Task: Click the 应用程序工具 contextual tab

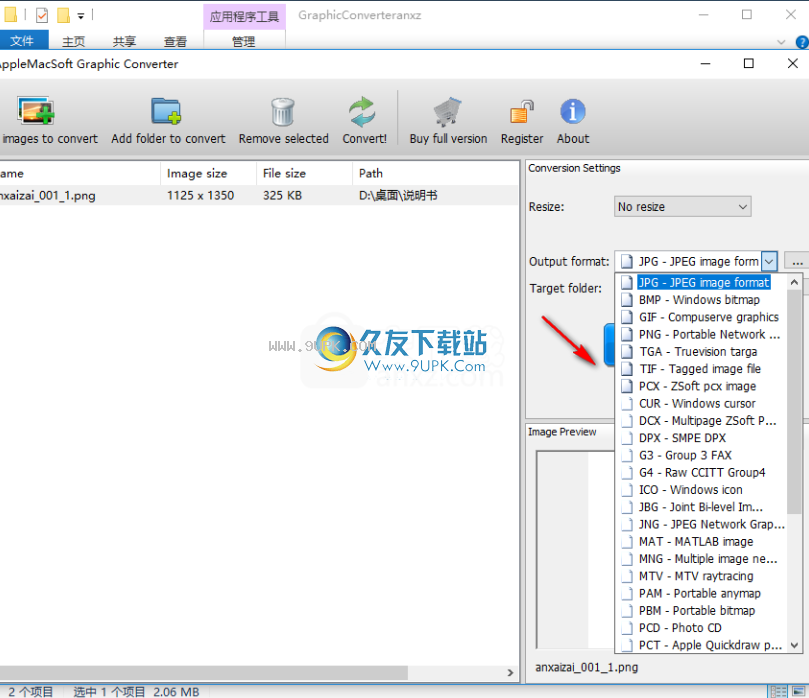Action: 244,17
